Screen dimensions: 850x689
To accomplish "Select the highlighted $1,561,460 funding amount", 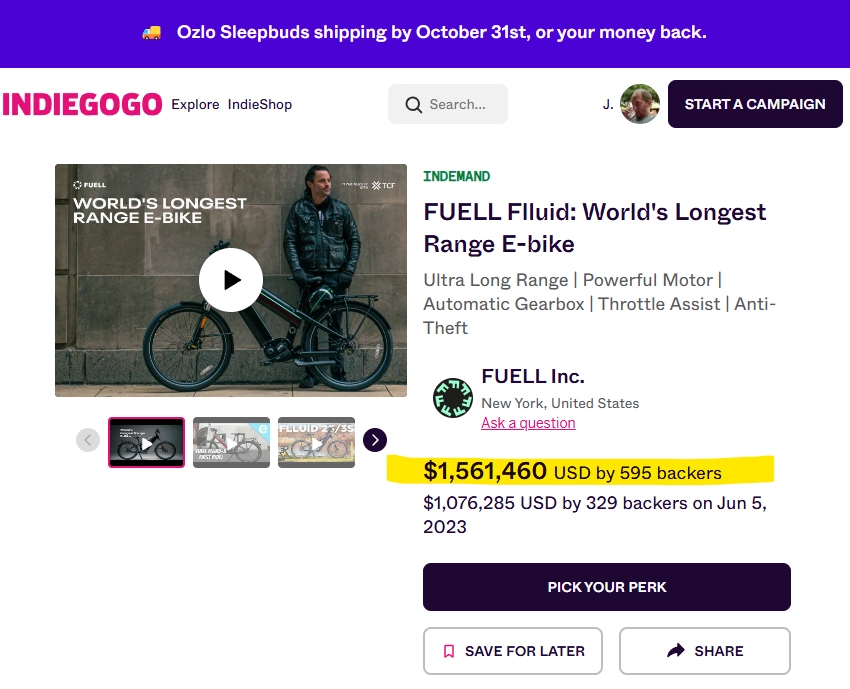I will click(485, 470).
